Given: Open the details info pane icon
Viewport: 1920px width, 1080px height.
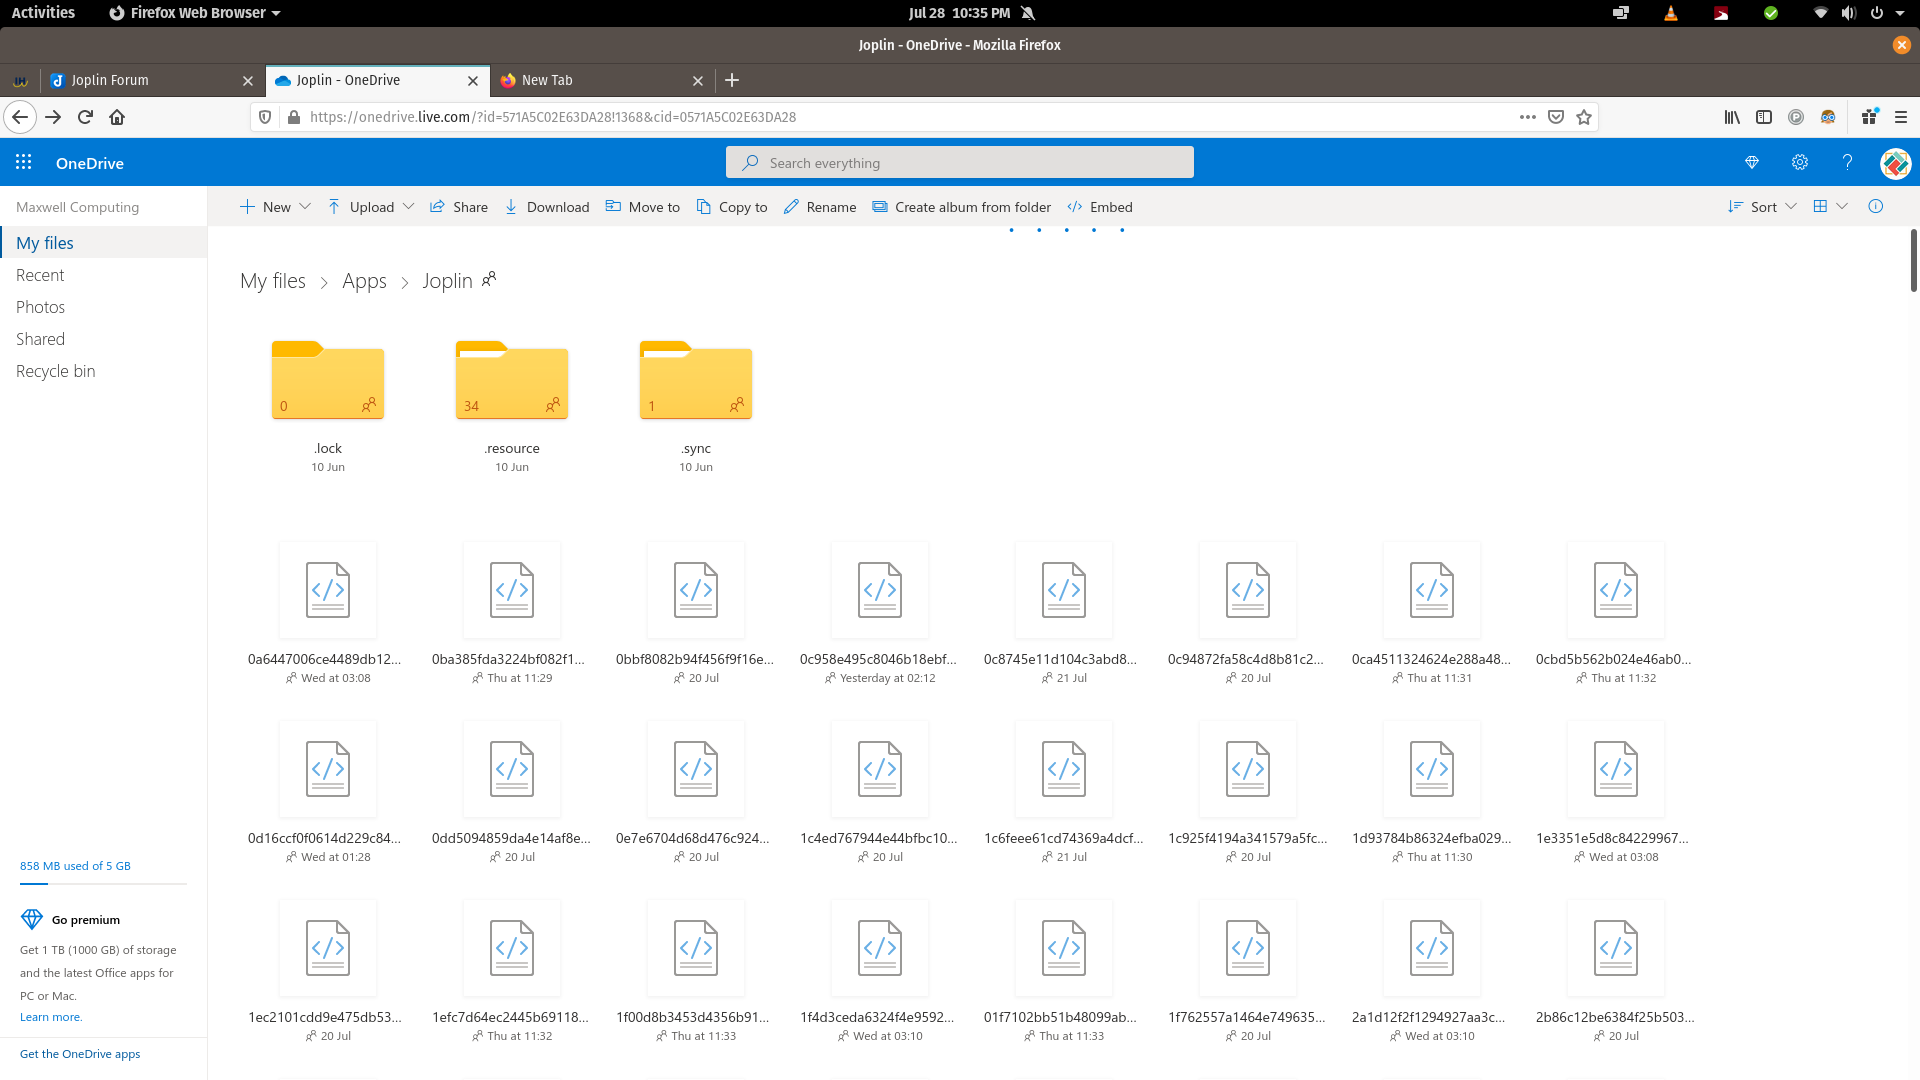Looking at the screenshot, I should pyautogui.click(x=1875, y=206).
